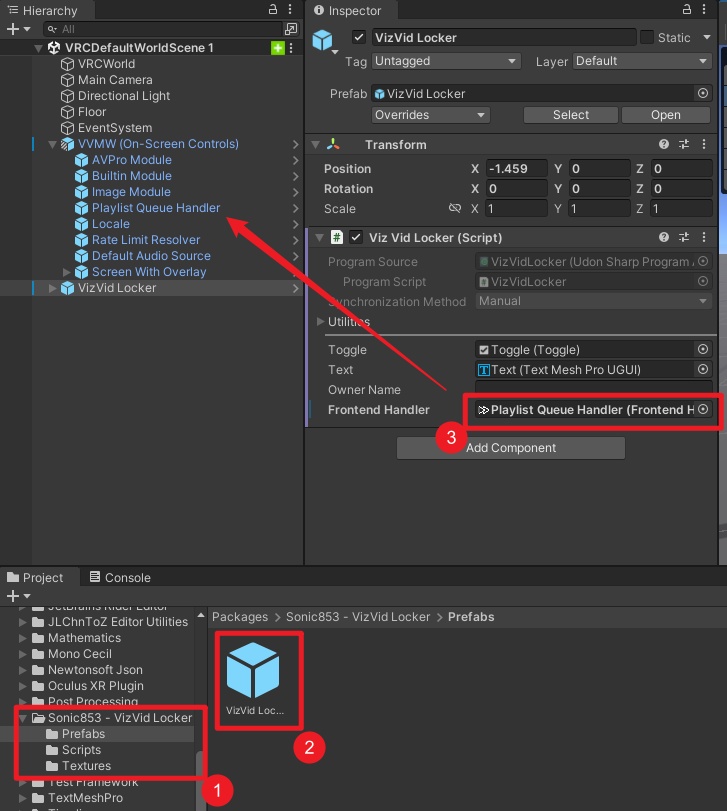This screenshot has width=727, height=811.
Task: Collapse the Transform component foldout
Action: click(315, 145)
